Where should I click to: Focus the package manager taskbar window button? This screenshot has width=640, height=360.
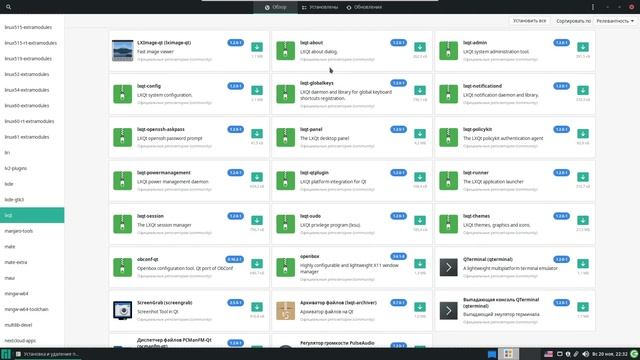(x=47, y=354)
